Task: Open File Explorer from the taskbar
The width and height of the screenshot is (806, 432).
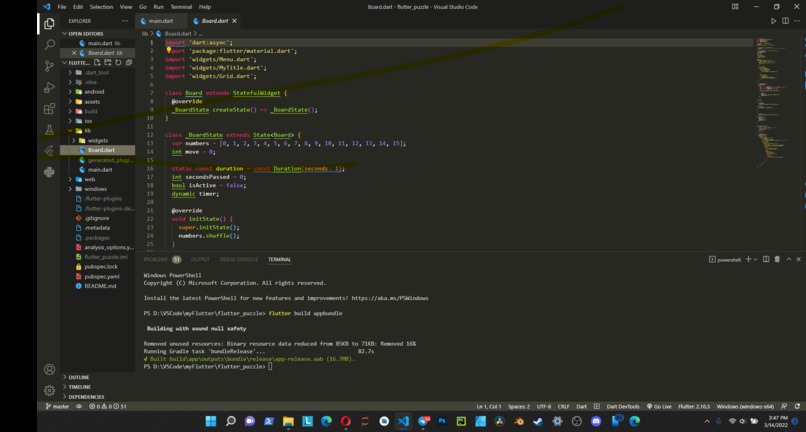Action: tap(288, 421)
